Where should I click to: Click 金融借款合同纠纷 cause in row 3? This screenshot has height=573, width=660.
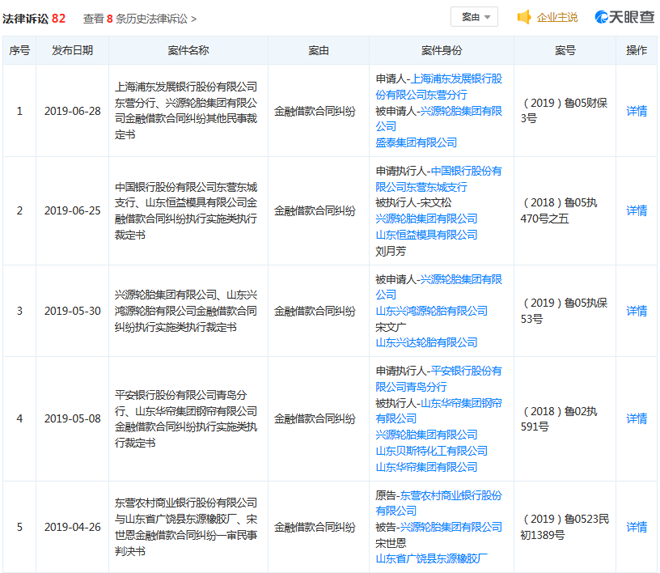coord(314,311)
